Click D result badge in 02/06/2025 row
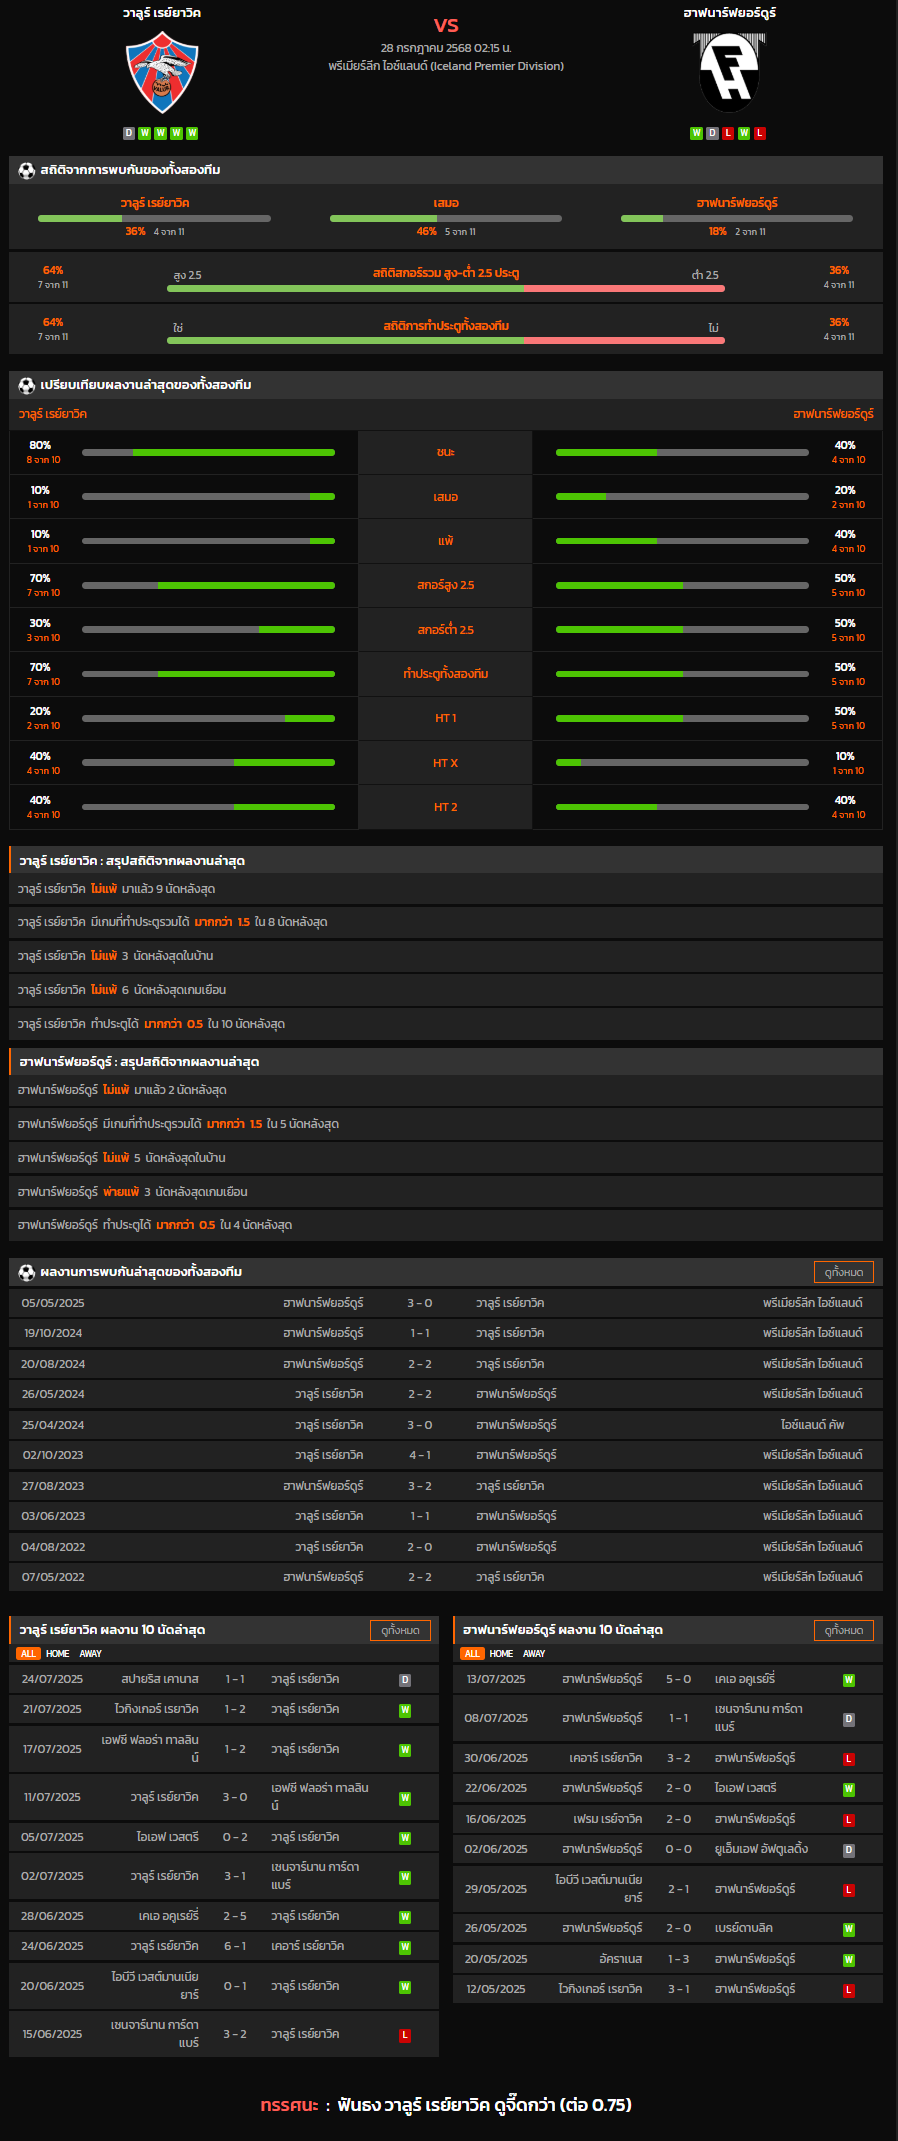Viewport: 898px width, 2141px height. [x=849, y=1850]
